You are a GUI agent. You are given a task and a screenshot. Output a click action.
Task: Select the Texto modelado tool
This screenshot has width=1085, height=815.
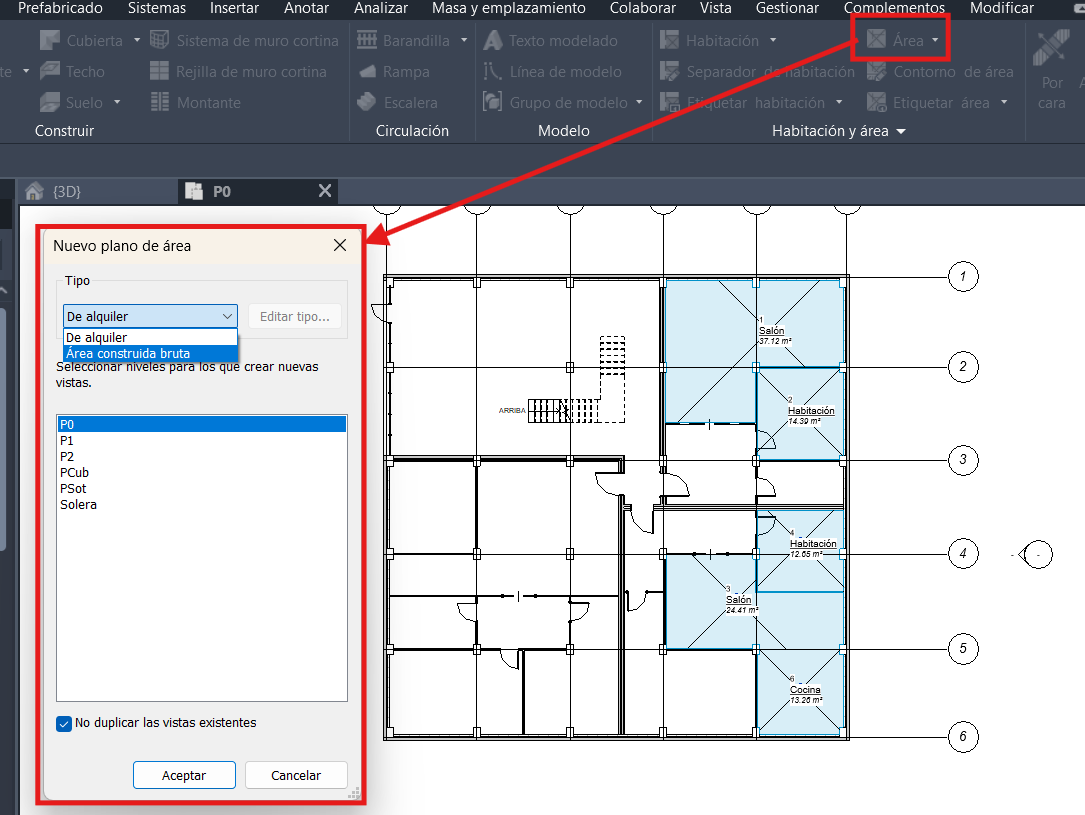pyautogui.click(x=492, y=41)
